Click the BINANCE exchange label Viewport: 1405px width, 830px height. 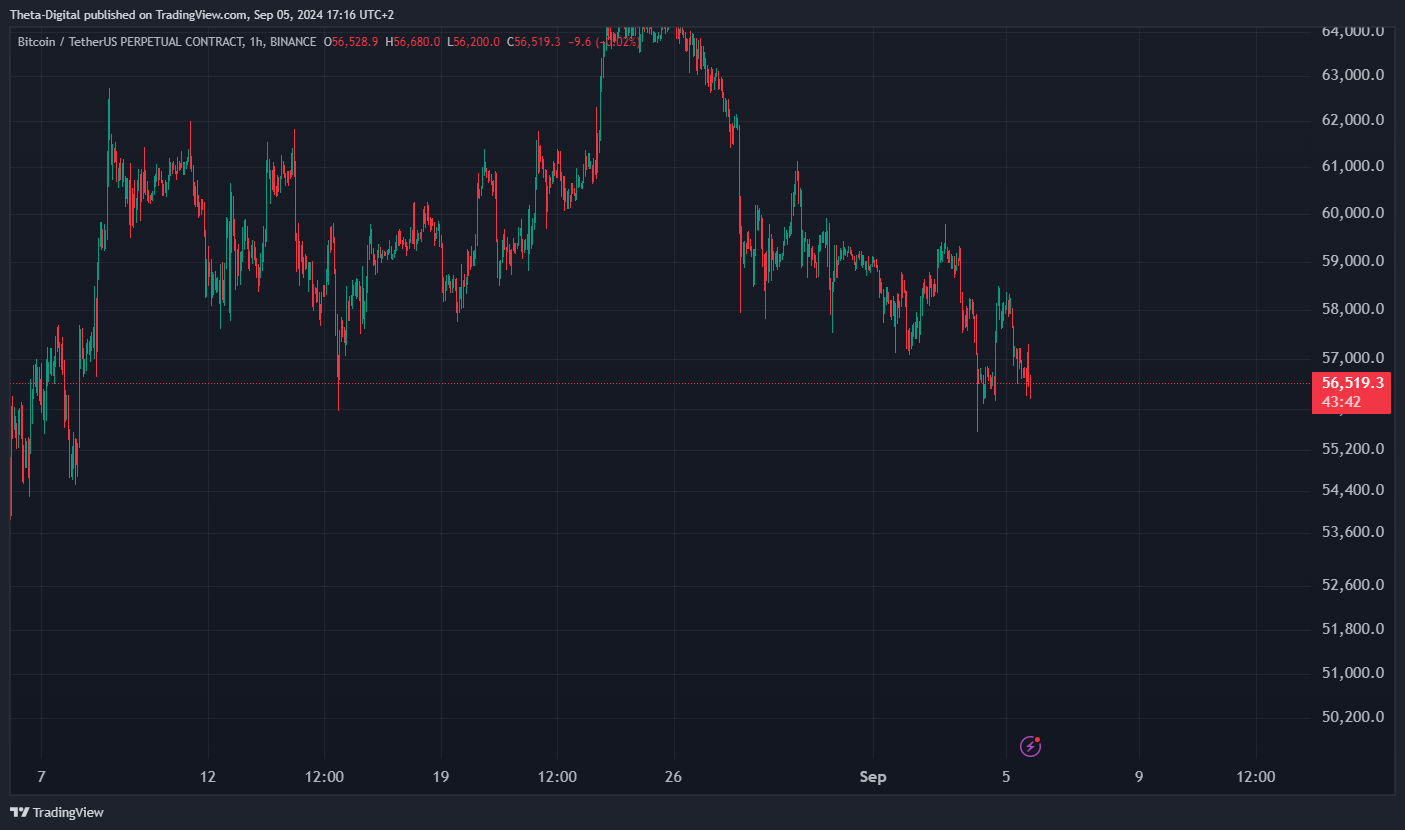pyautogui.click(x=293, y=42)
